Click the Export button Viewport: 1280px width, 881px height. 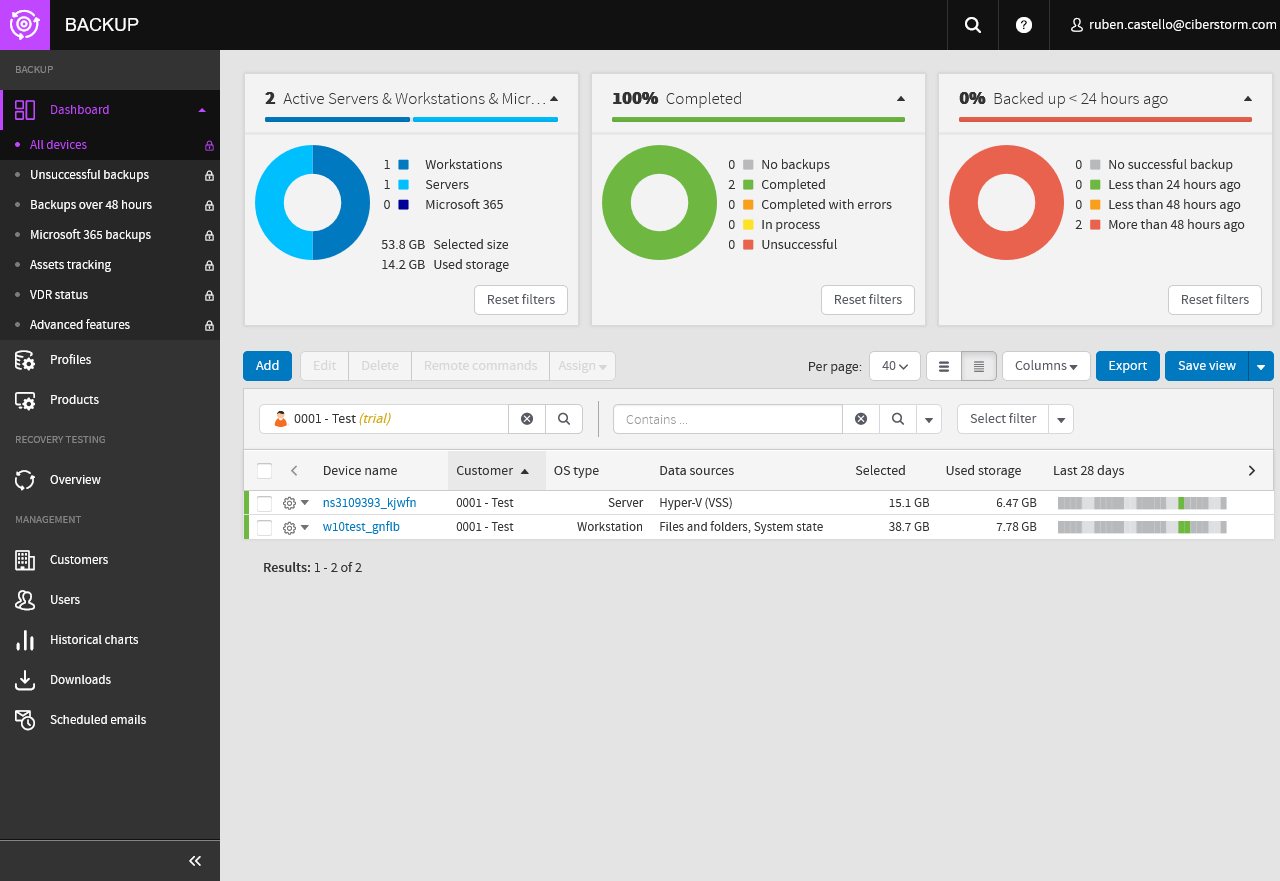tap(1128, 366)
